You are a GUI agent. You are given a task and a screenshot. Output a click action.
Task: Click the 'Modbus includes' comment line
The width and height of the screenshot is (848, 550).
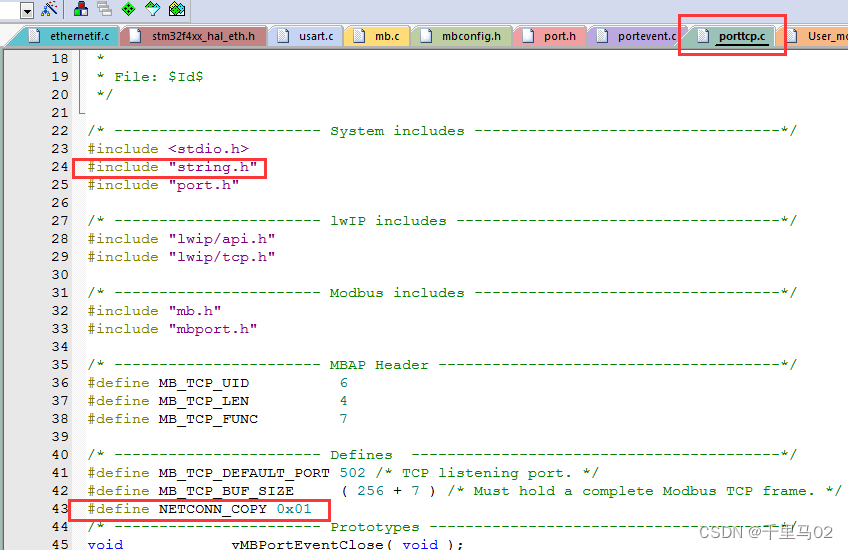[x=442, y=293]
